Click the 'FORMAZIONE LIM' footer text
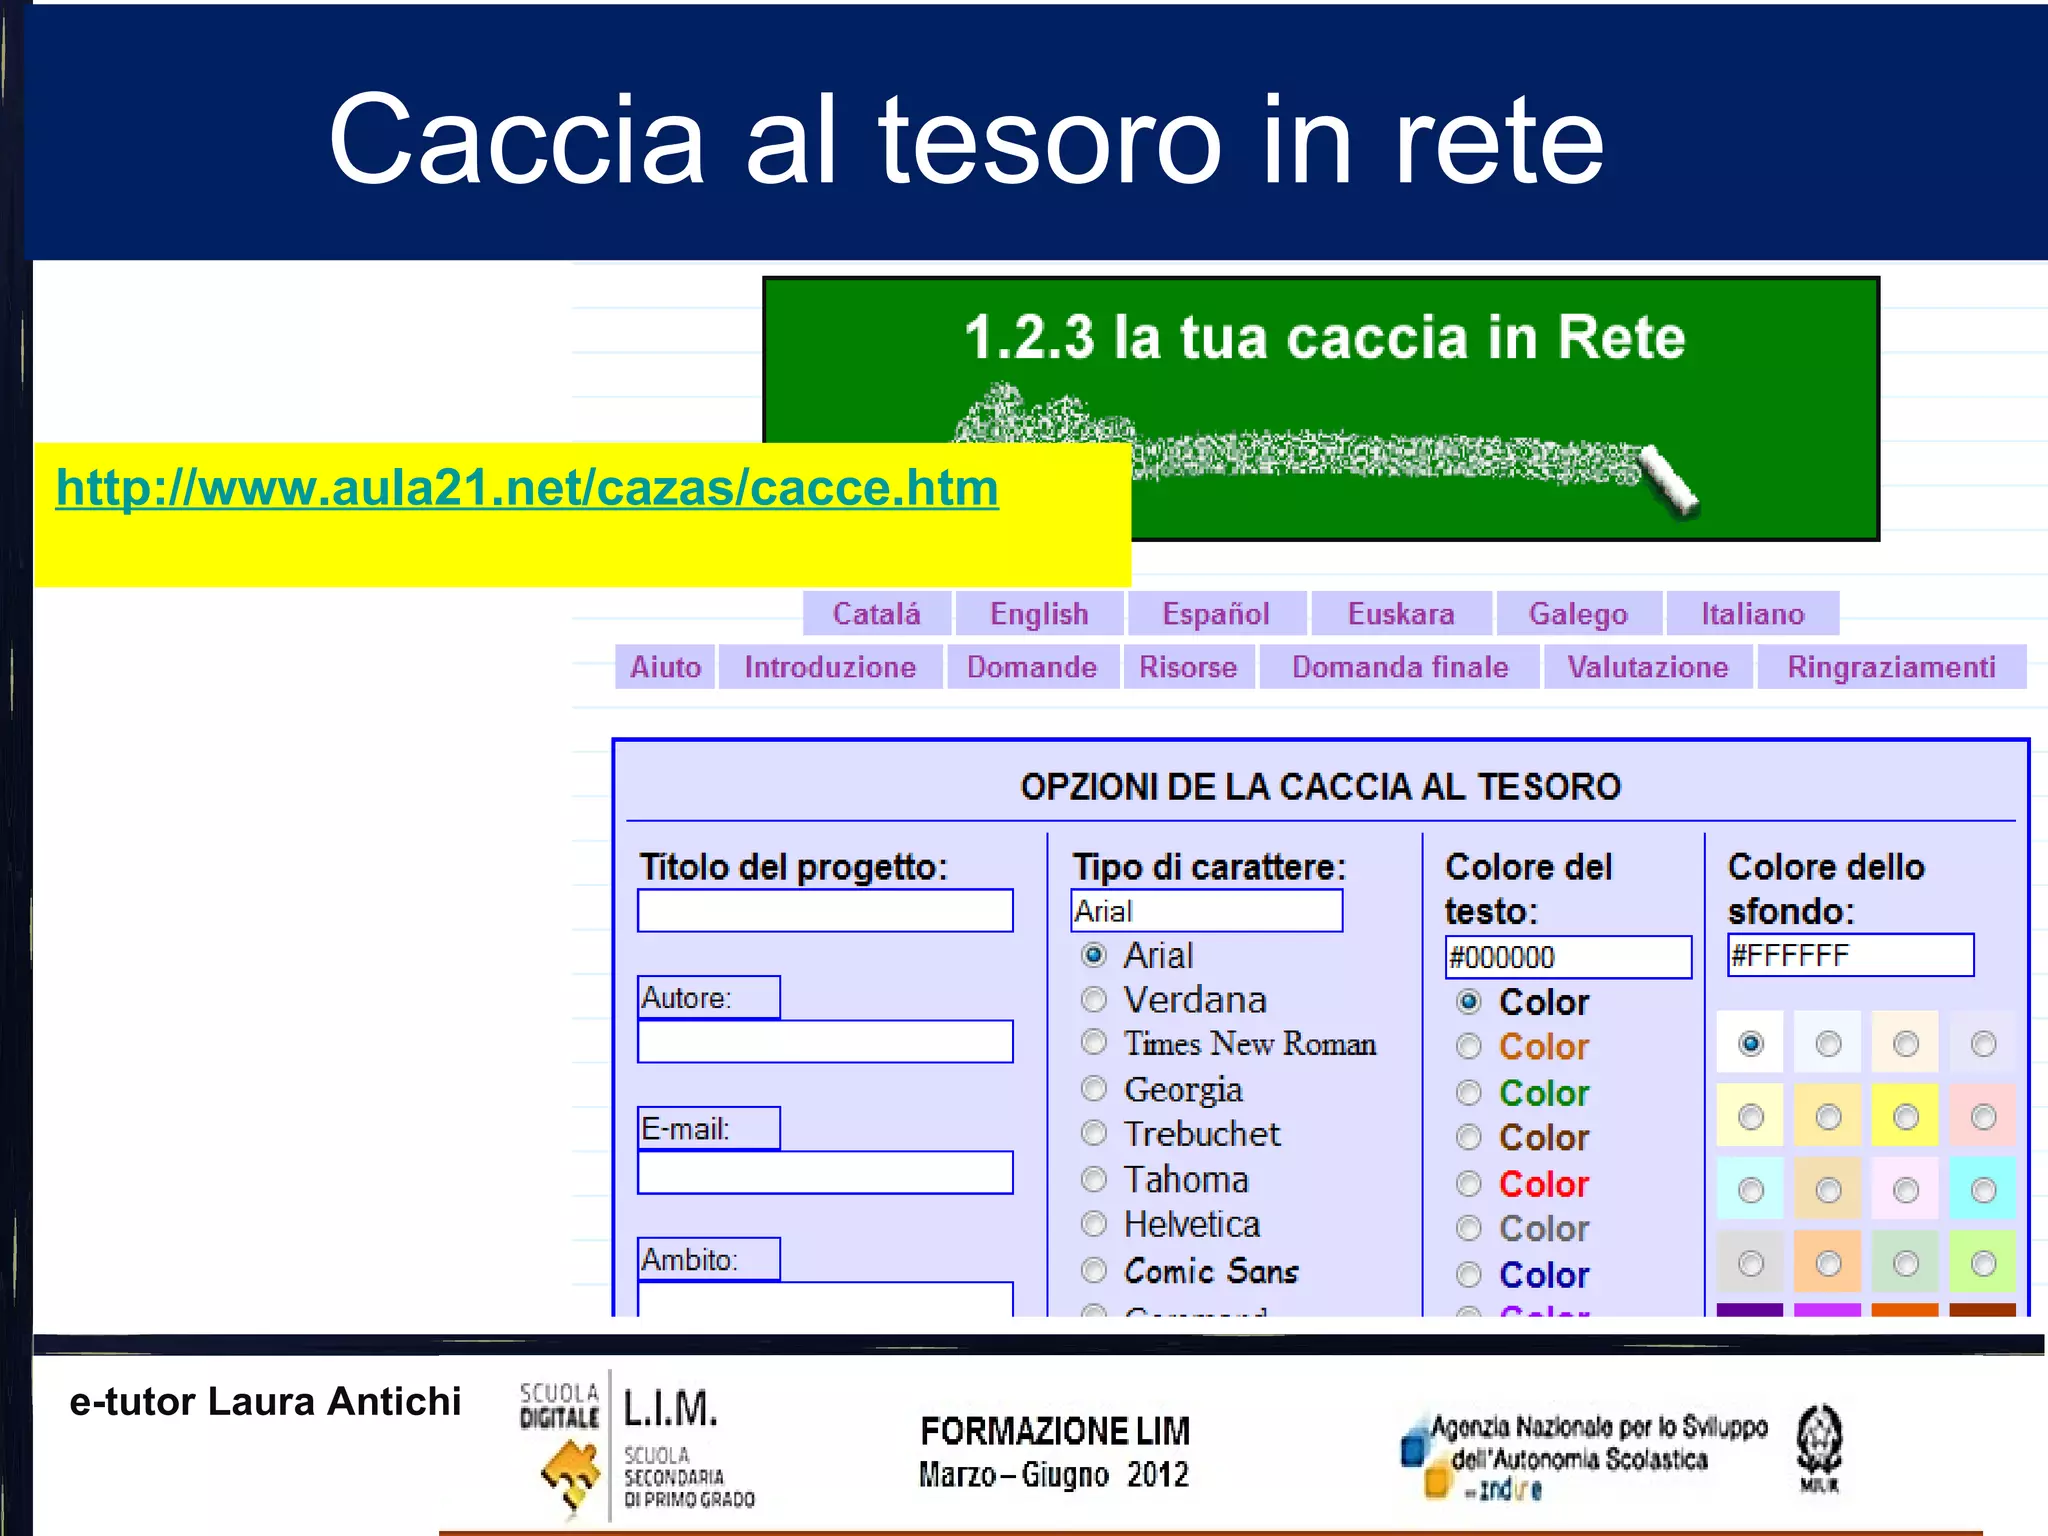The height and width of the screenshot is (1536, 2048). (x=1055, y=1431)
